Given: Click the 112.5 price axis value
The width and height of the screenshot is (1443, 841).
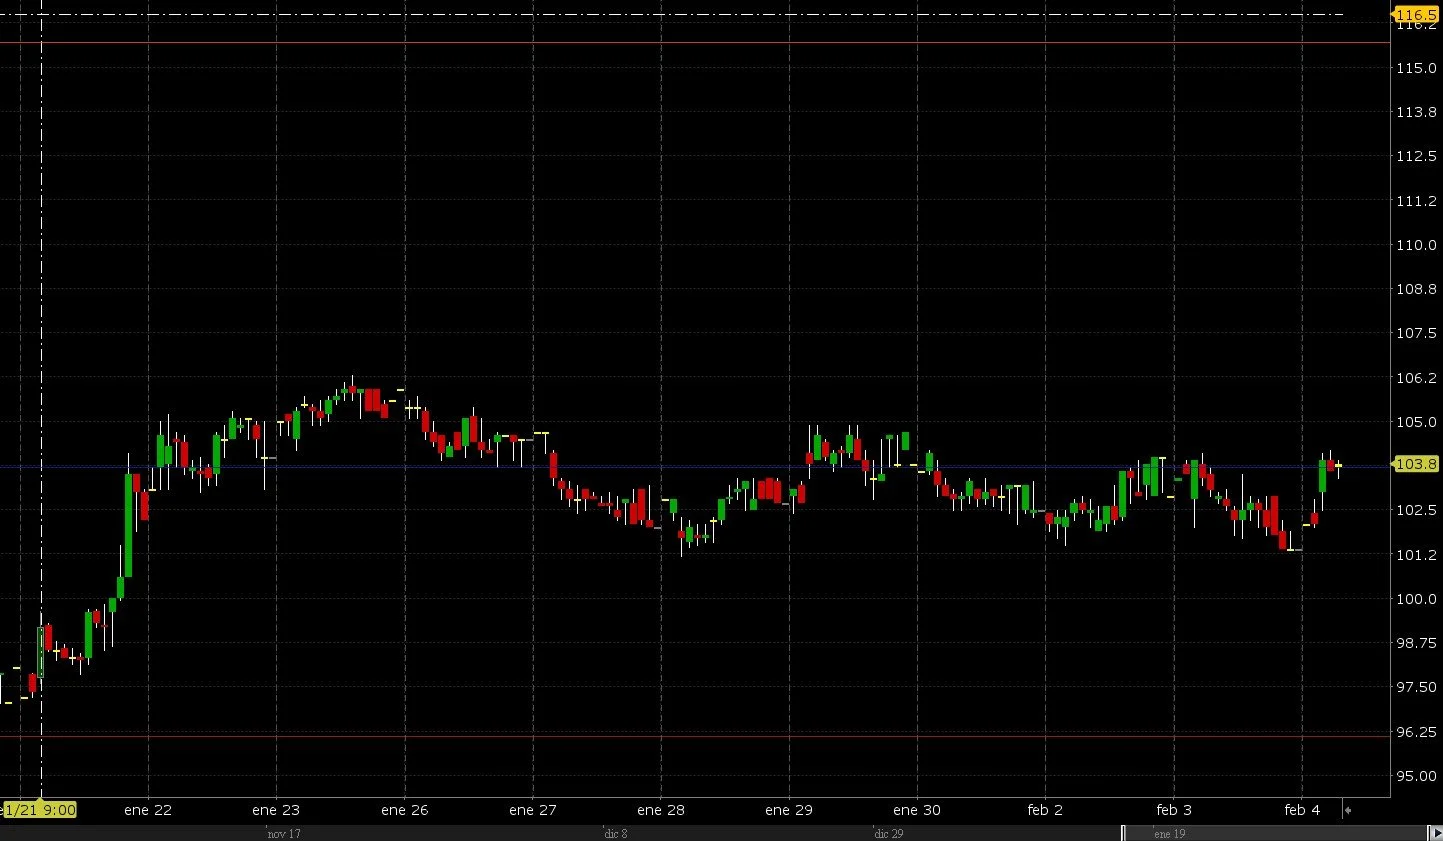Looking at the screenshot, I should coord(1416,156).
